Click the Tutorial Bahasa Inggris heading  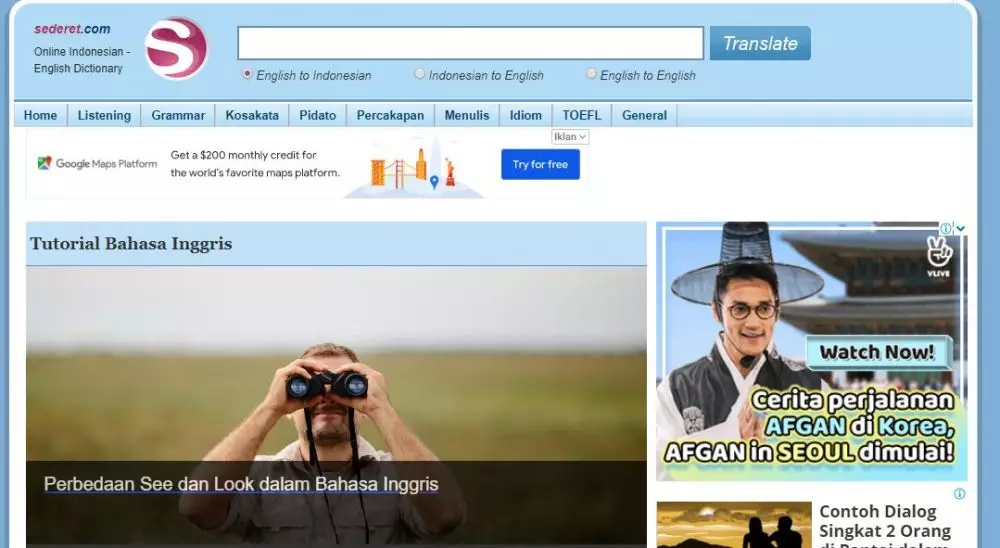click(x=131, y=244)
